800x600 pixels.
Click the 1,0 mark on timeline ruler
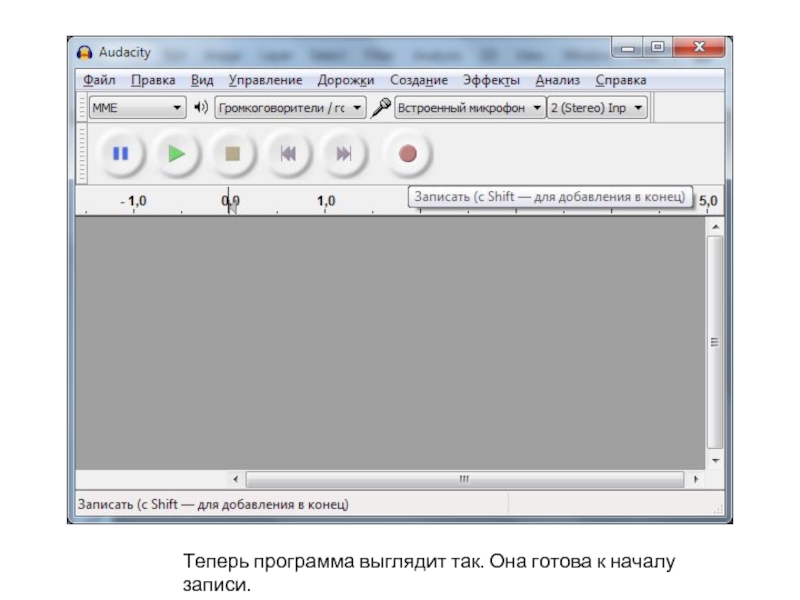point(326,201)
